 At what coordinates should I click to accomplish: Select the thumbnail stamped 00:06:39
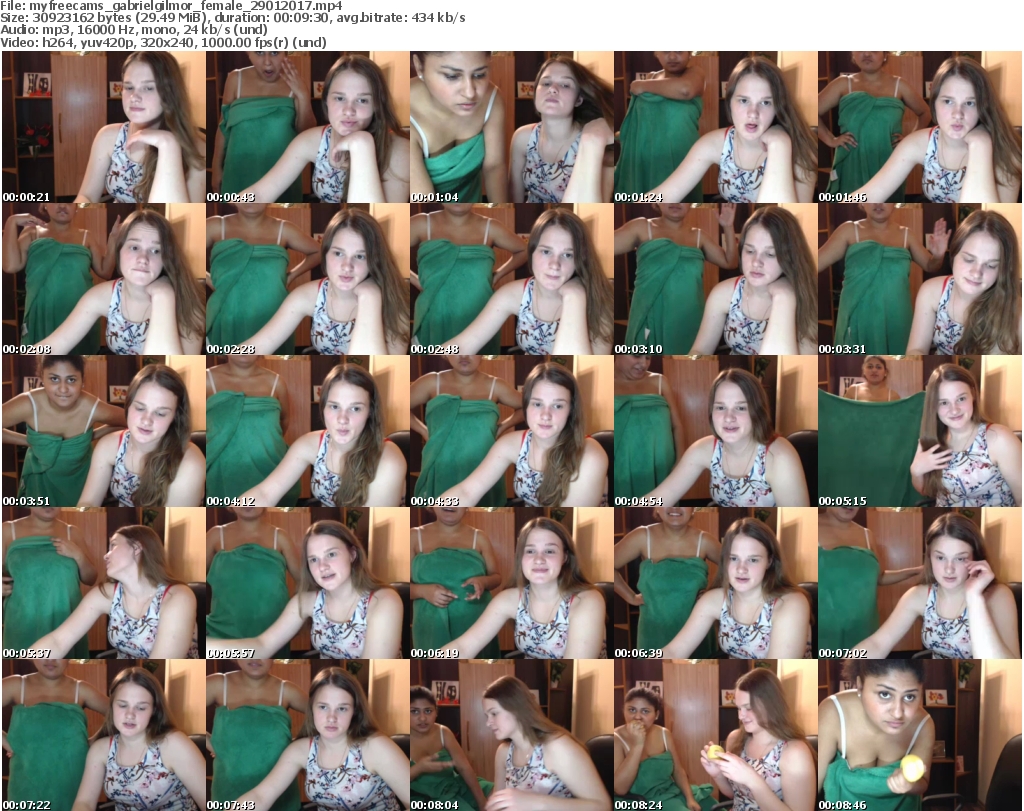click(x=716, y=583)
